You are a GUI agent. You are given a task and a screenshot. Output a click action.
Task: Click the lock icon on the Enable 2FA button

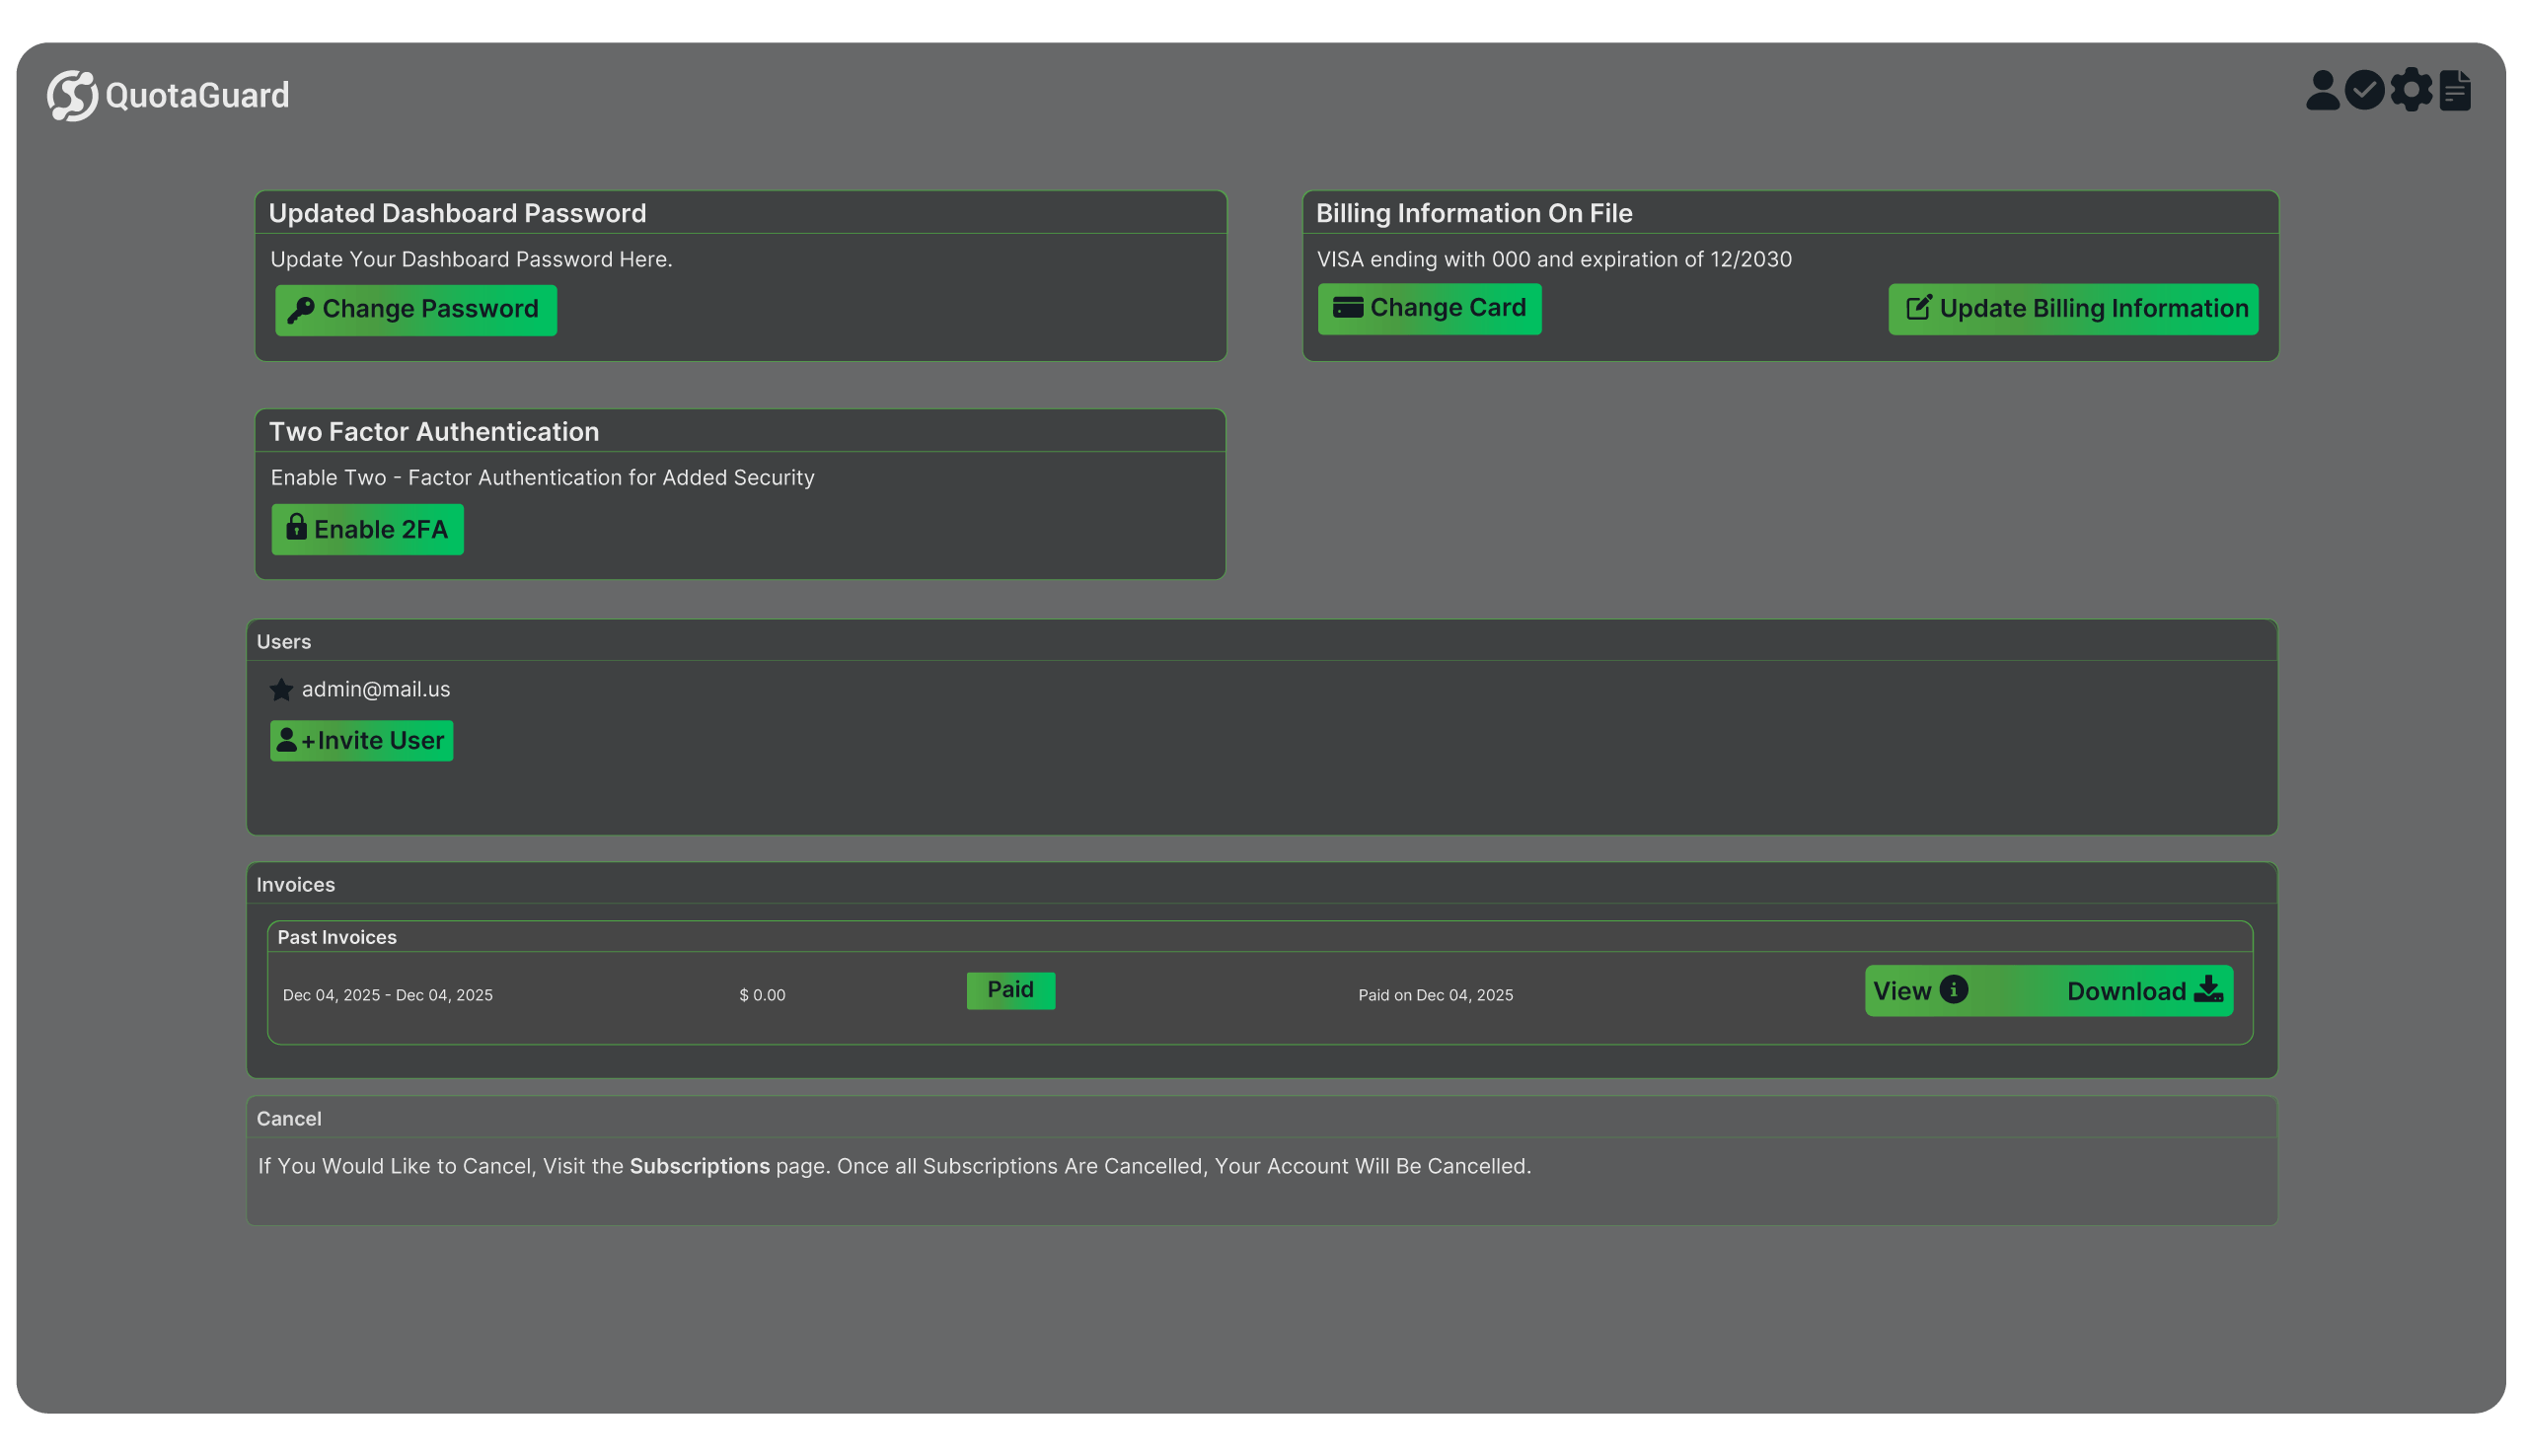[x=298, y=529]
